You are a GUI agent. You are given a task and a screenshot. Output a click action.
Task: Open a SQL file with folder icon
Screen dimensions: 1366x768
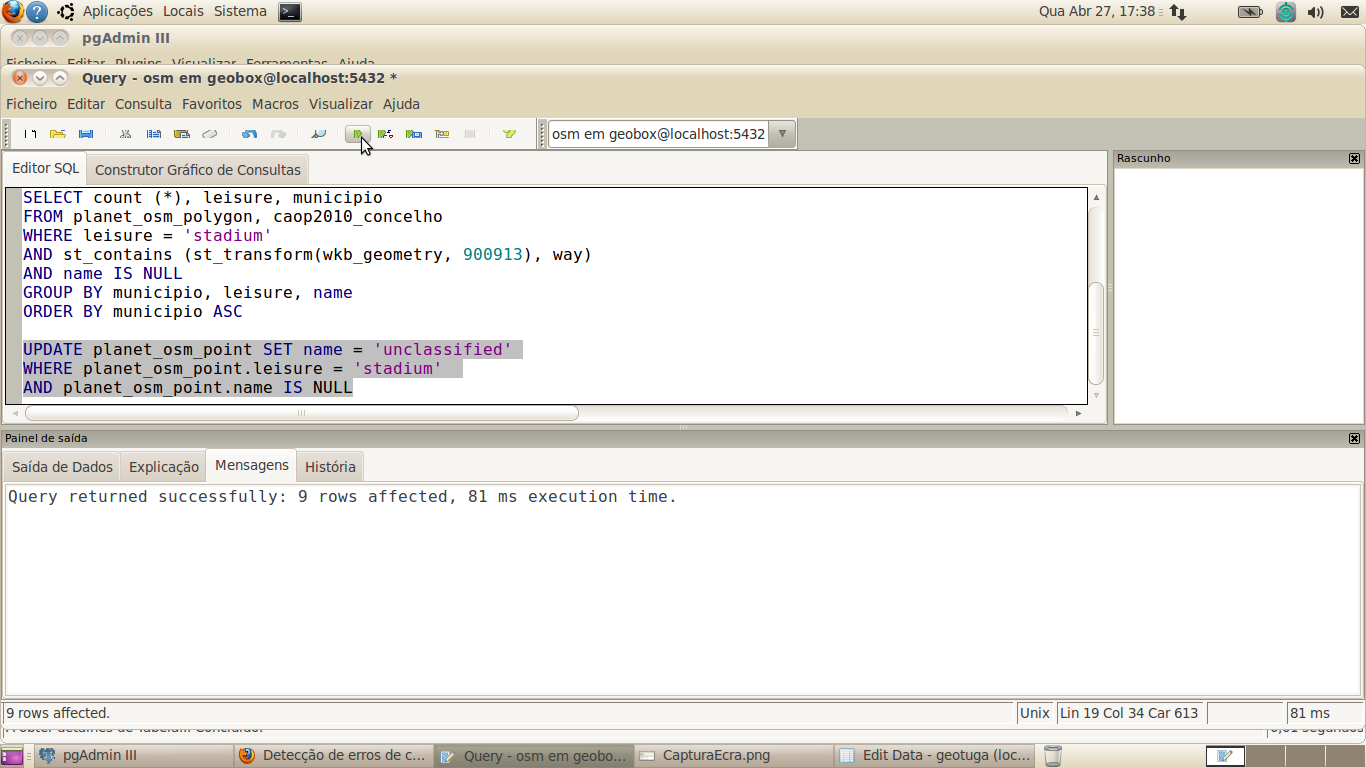click(58, 134)
